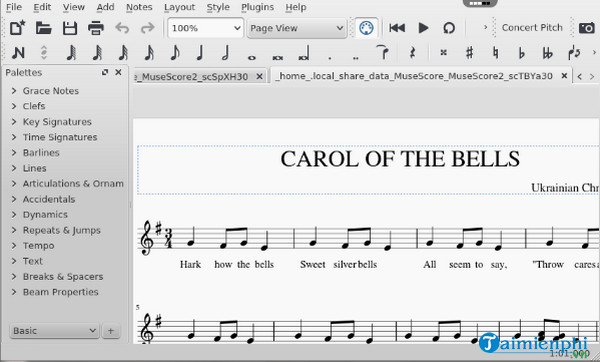Toggle note input mode N
600x362 pixels.
point(18,53)
